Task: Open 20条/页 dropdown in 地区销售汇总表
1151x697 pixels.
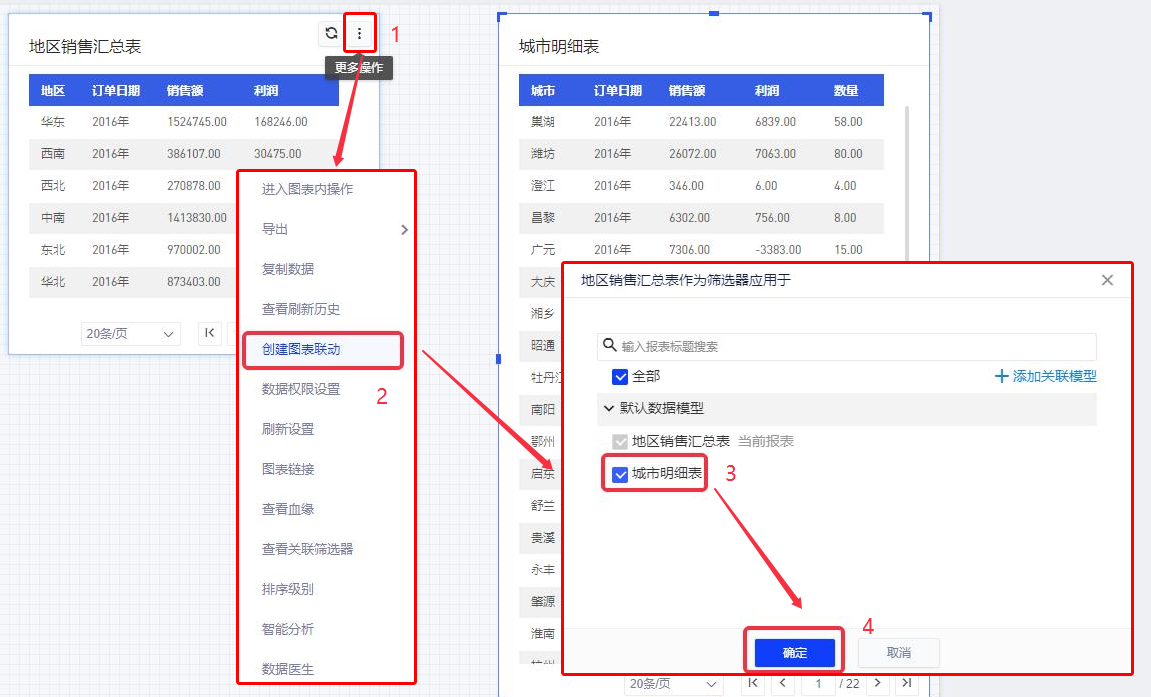Action: point(131,333)
